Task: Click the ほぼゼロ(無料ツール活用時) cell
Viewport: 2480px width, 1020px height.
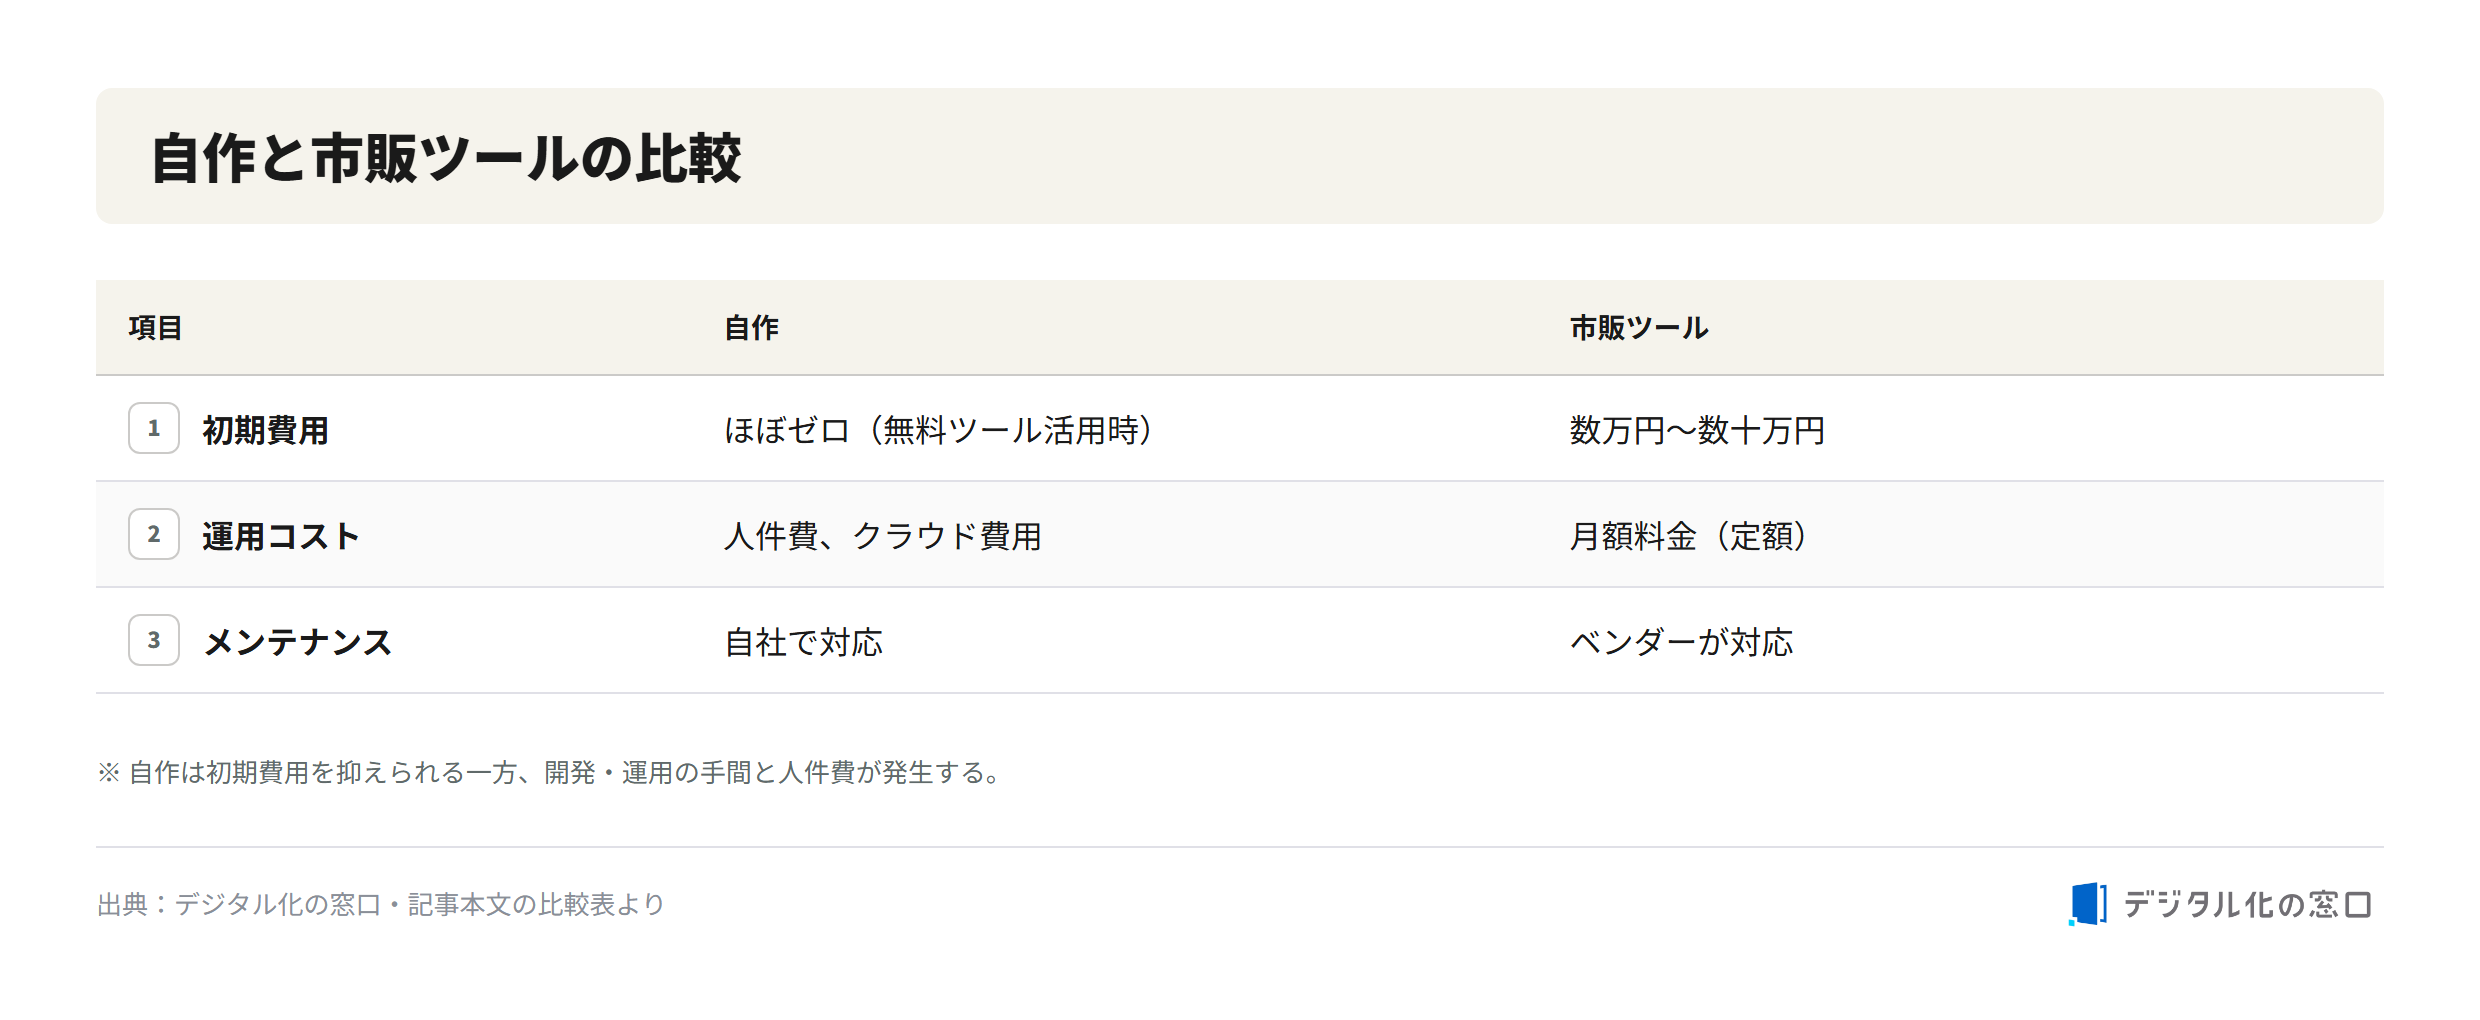Action: click(x=940, y=430)
